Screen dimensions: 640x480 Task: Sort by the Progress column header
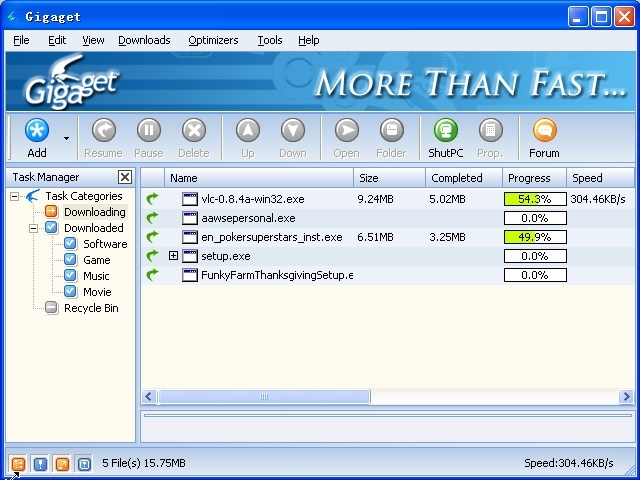(534, 178)
